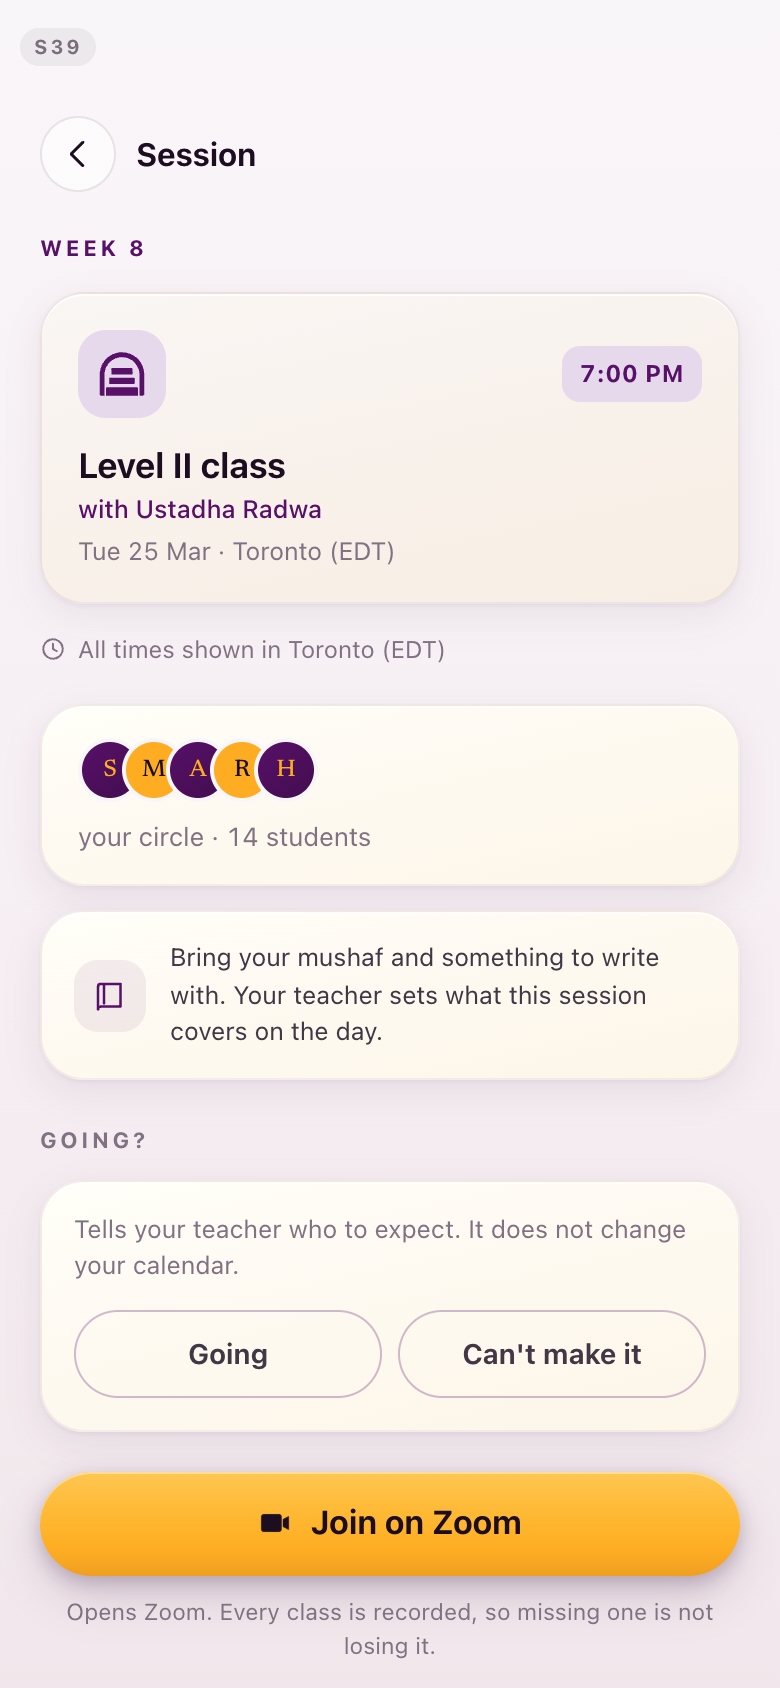Tap the Tue 25 Mar Toronto date line
The image size is (780, 1688).
(237, 552)
